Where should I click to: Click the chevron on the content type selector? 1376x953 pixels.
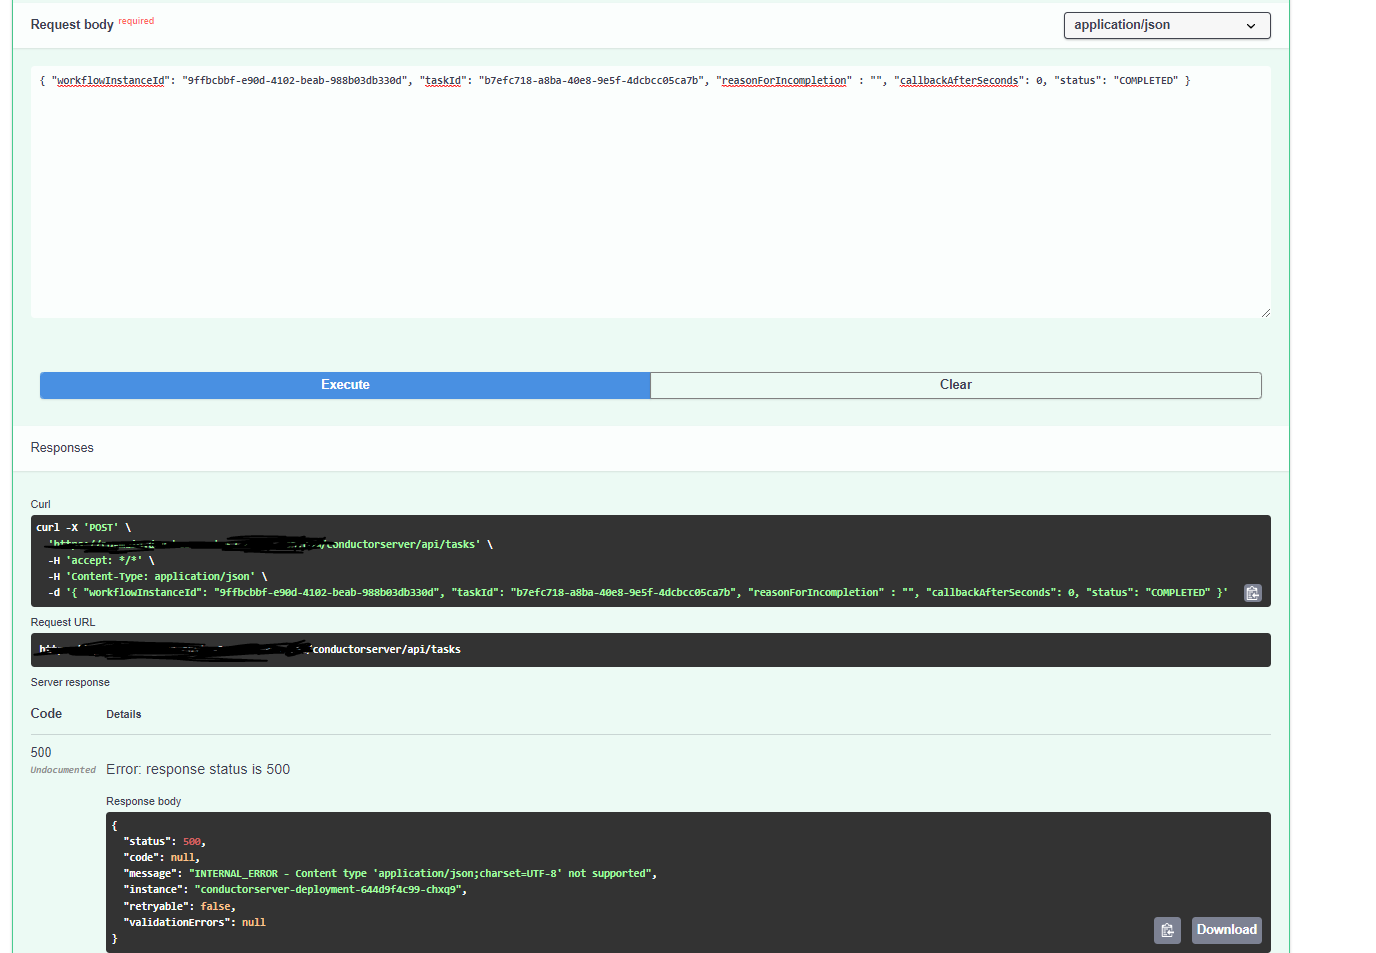tap(1252, 25)
